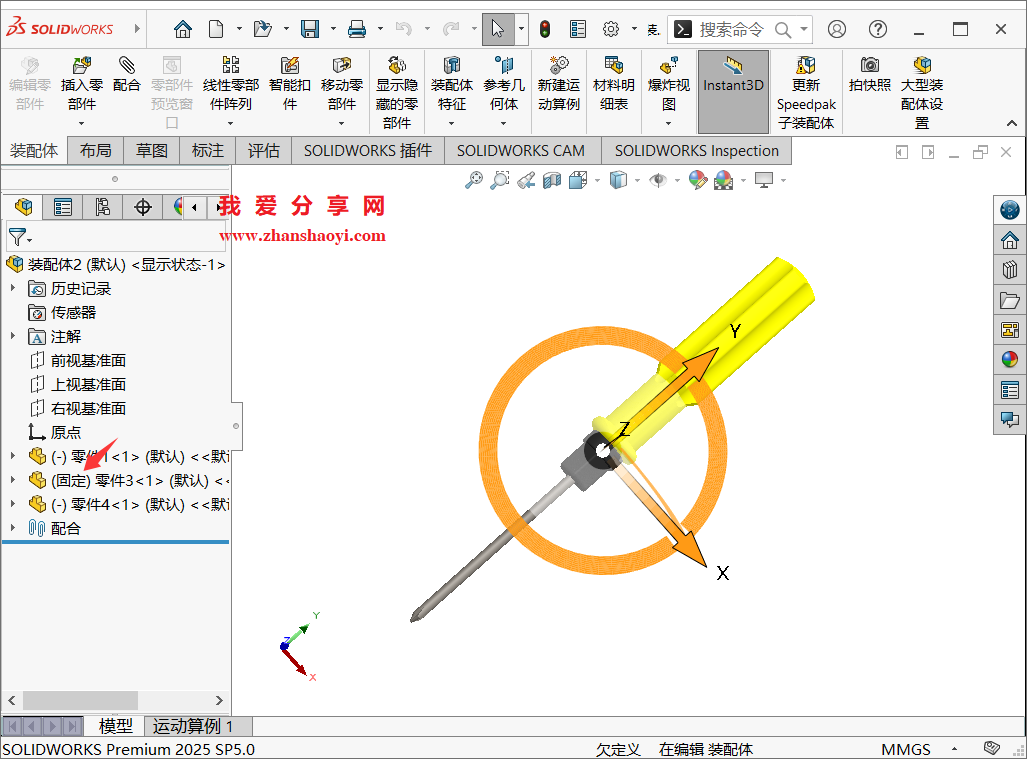The height and width of the screenshot is (759, 1027).
Task: Click Smart Fasteners (智能扣件)
Action: point(289,84)
